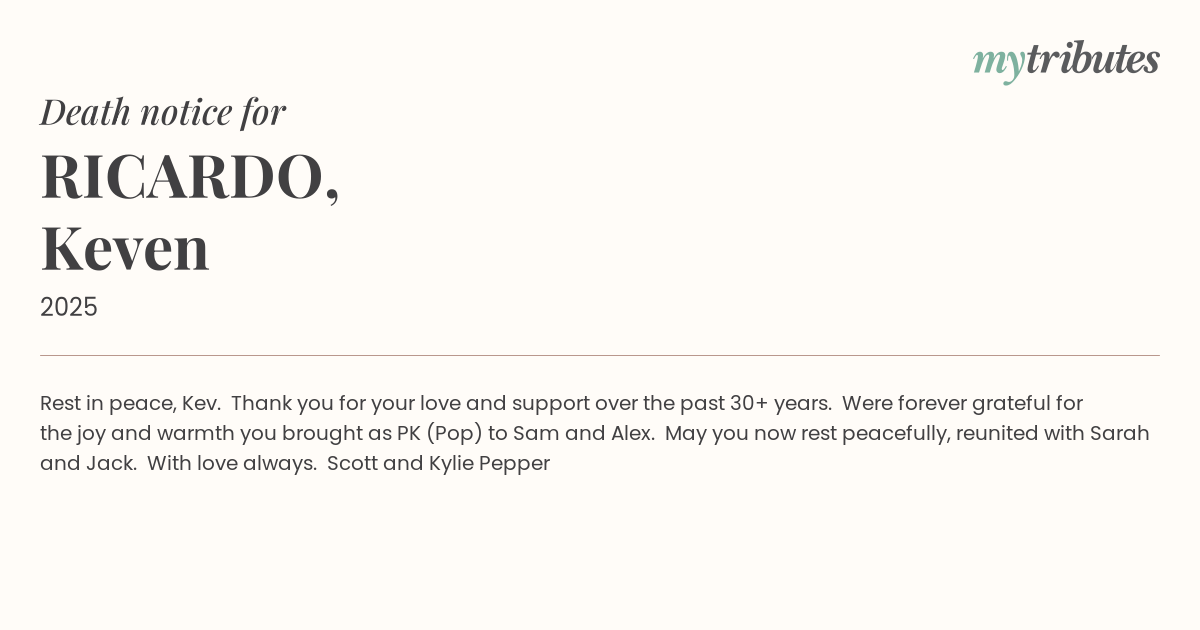Click the name Alex in the message
Screen dimensions: 1200x630
point(631,434)
